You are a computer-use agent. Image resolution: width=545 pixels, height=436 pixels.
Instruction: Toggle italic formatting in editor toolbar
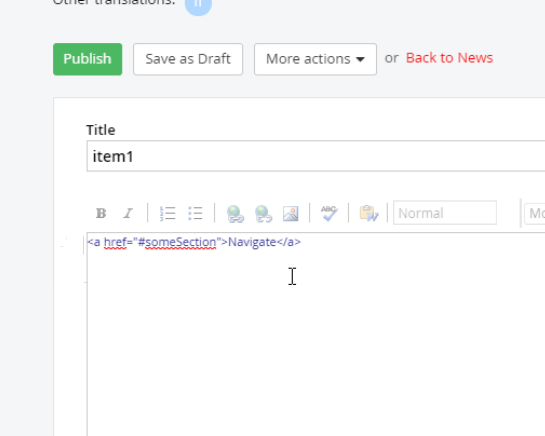[128, 213]
